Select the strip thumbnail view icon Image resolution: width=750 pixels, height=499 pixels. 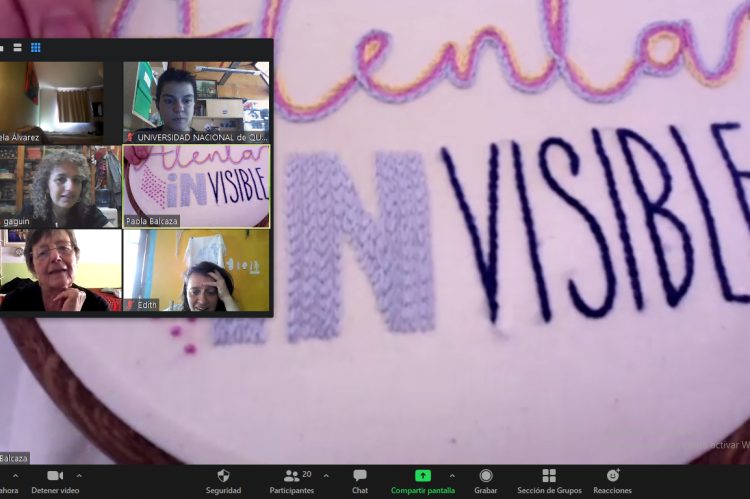[x=17, y=47]
